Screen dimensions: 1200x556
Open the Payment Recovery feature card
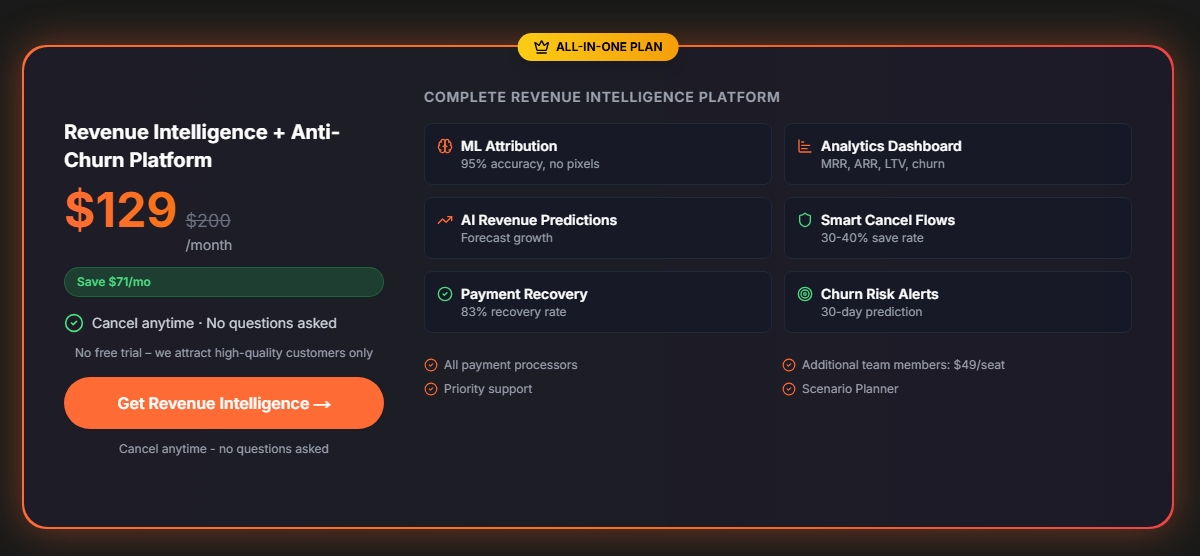coord(598,302)
